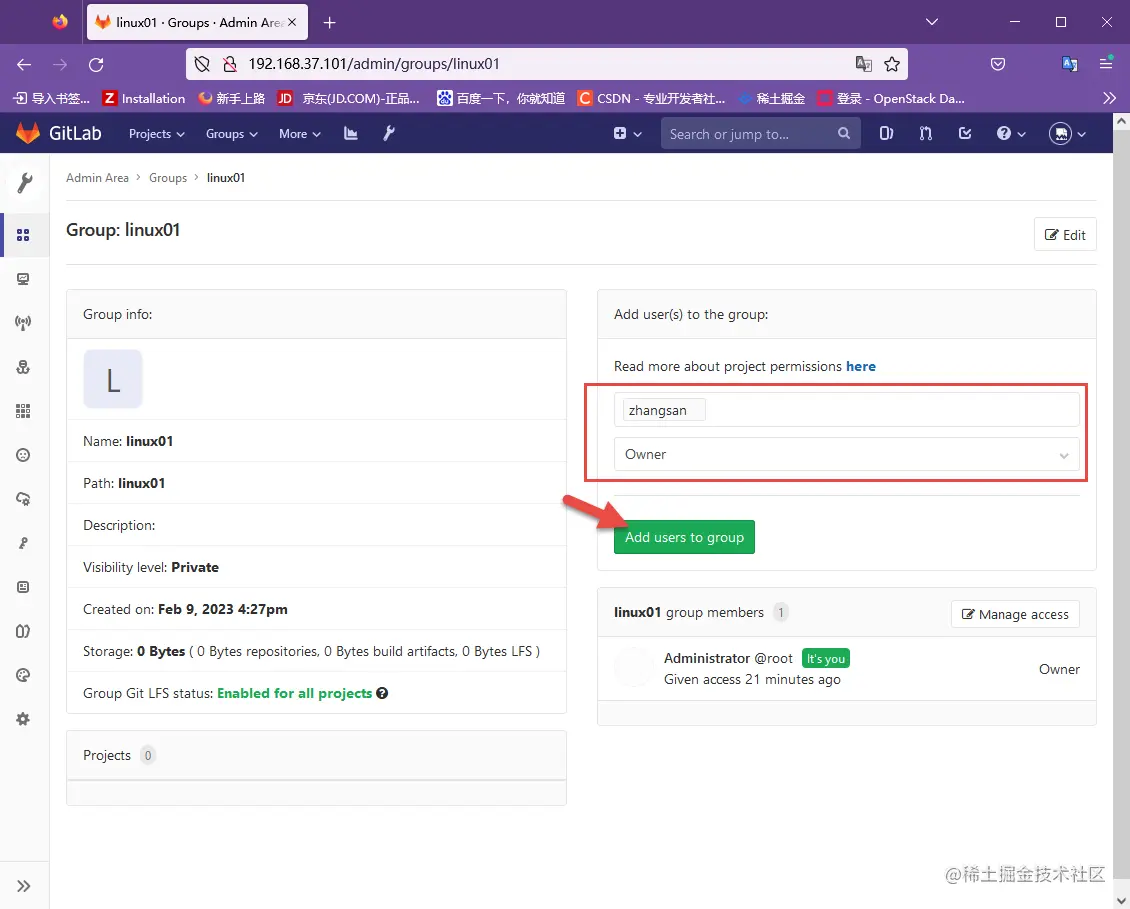1130x909 pixels.
Task: Click the Manage access button
Action: tap(1015, 614)
